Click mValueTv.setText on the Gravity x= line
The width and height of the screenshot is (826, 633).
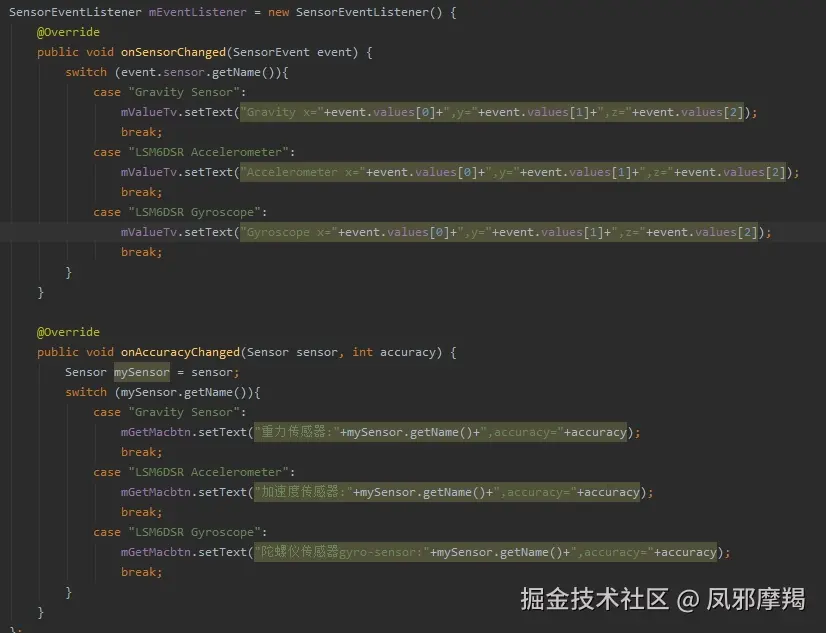point(177,112)
